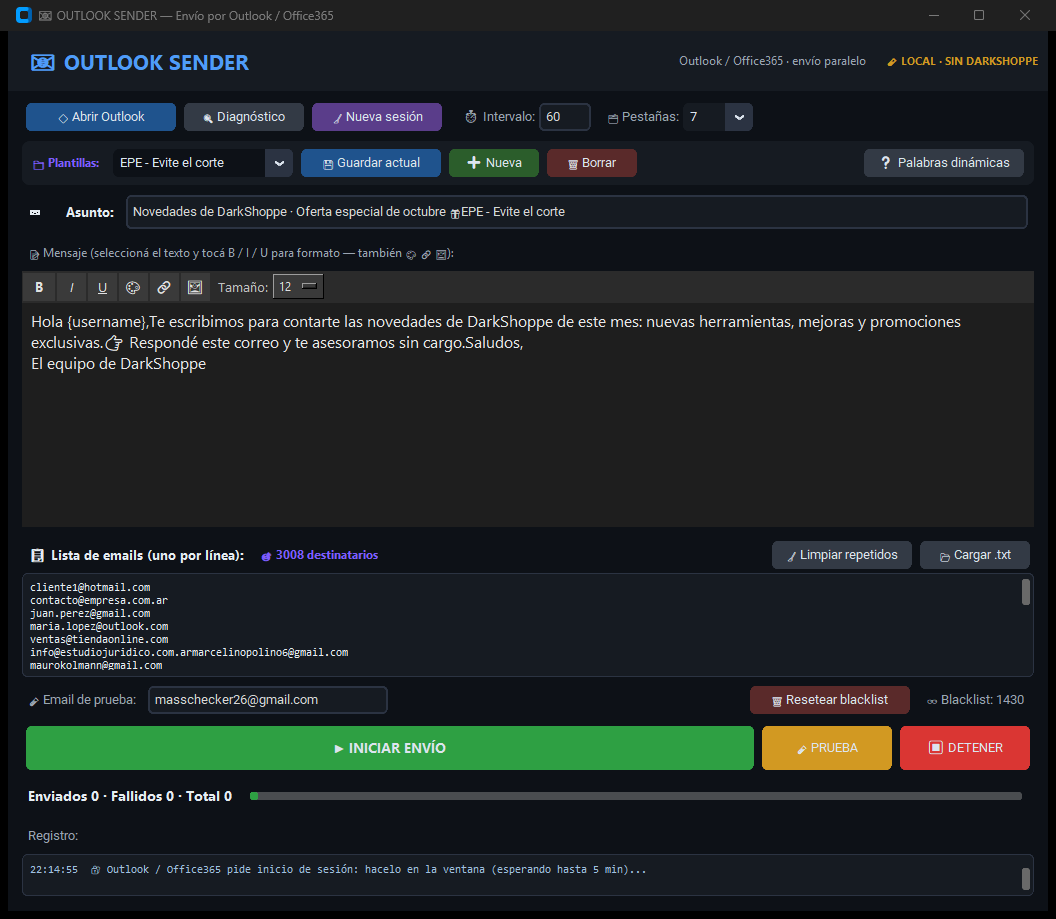Image resolution: width=1056 pixels, height=919 pixels.
Task: Click Limpiar repetidos button
Action: [842, 555]
